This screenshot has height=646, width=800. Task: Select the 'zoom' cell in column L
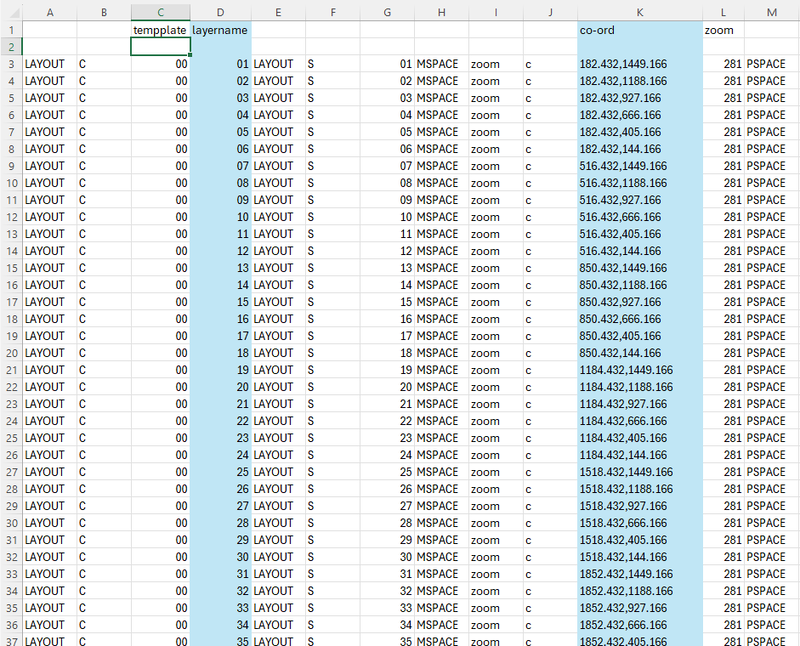pyautogui.click(x=722, y=30)
